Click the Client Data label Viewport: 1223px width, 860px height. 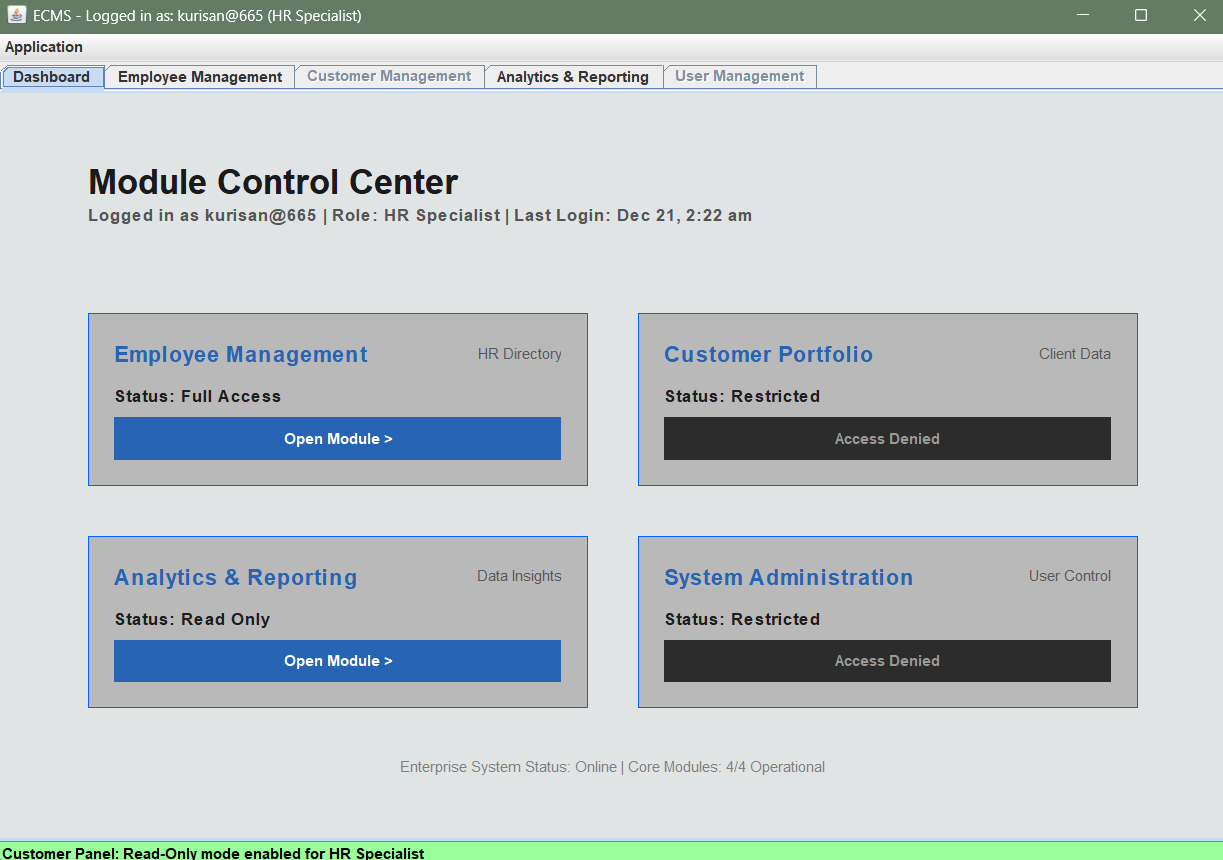[x=1074, y=354]
